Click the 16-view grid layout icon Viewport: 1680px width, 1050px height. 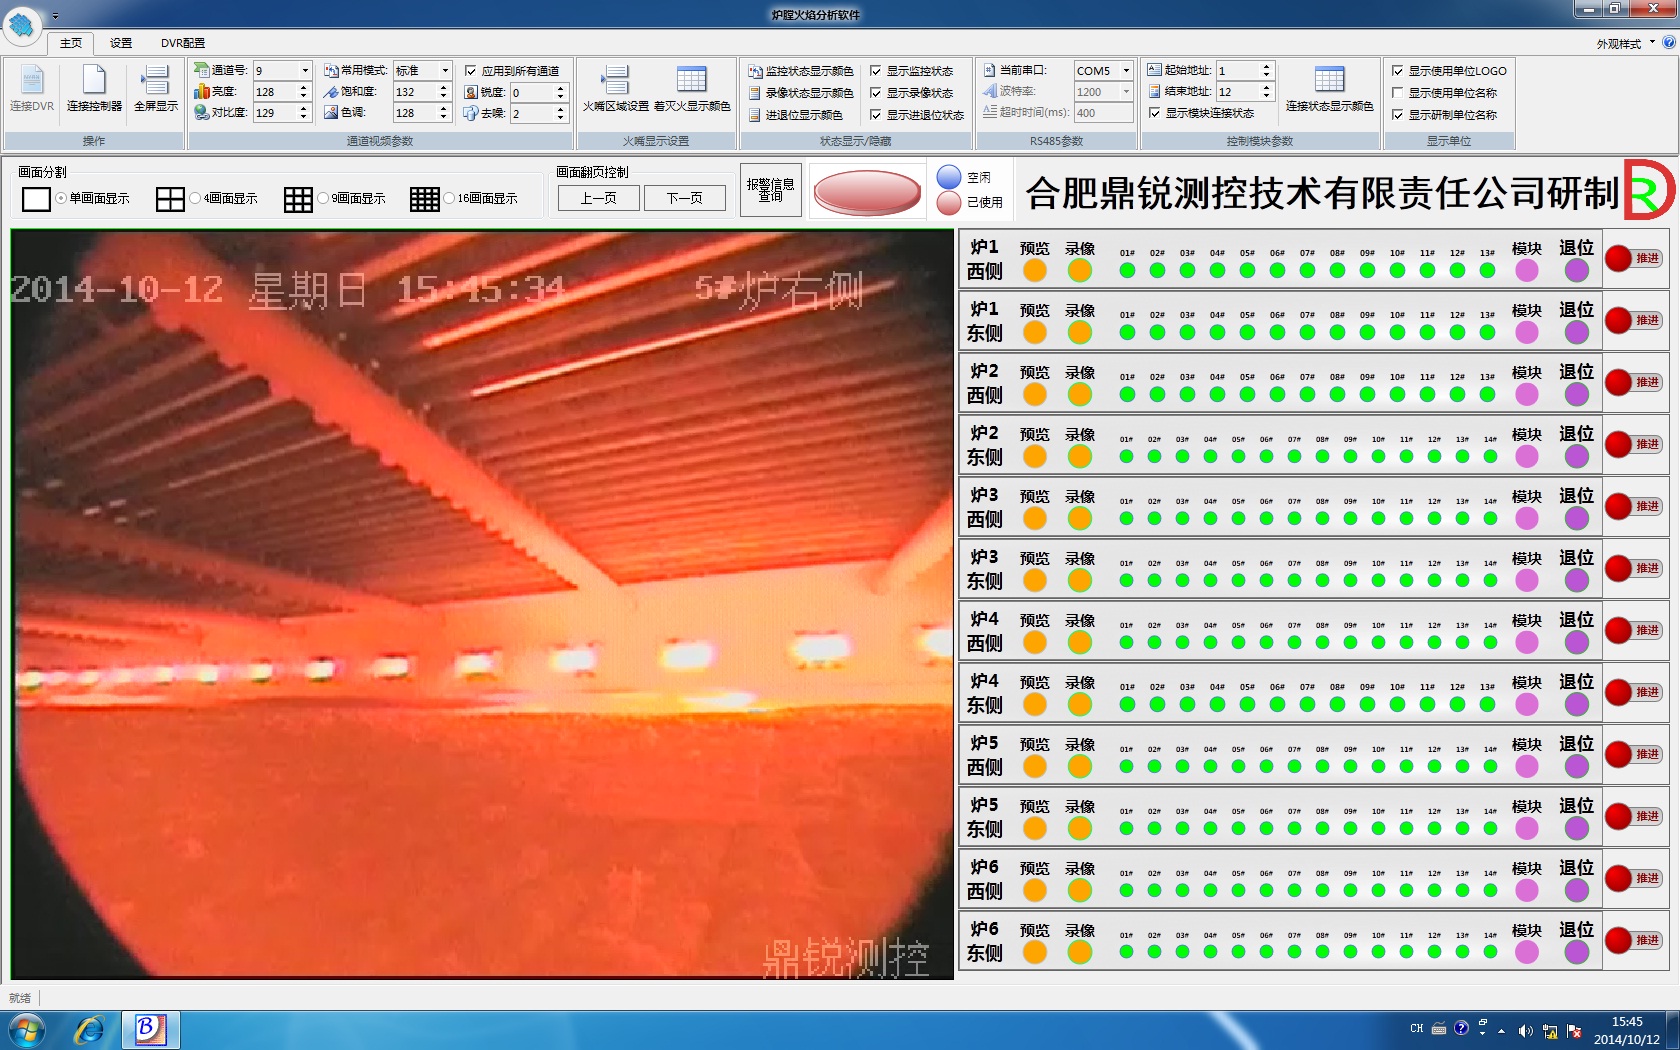coord(425,199)
